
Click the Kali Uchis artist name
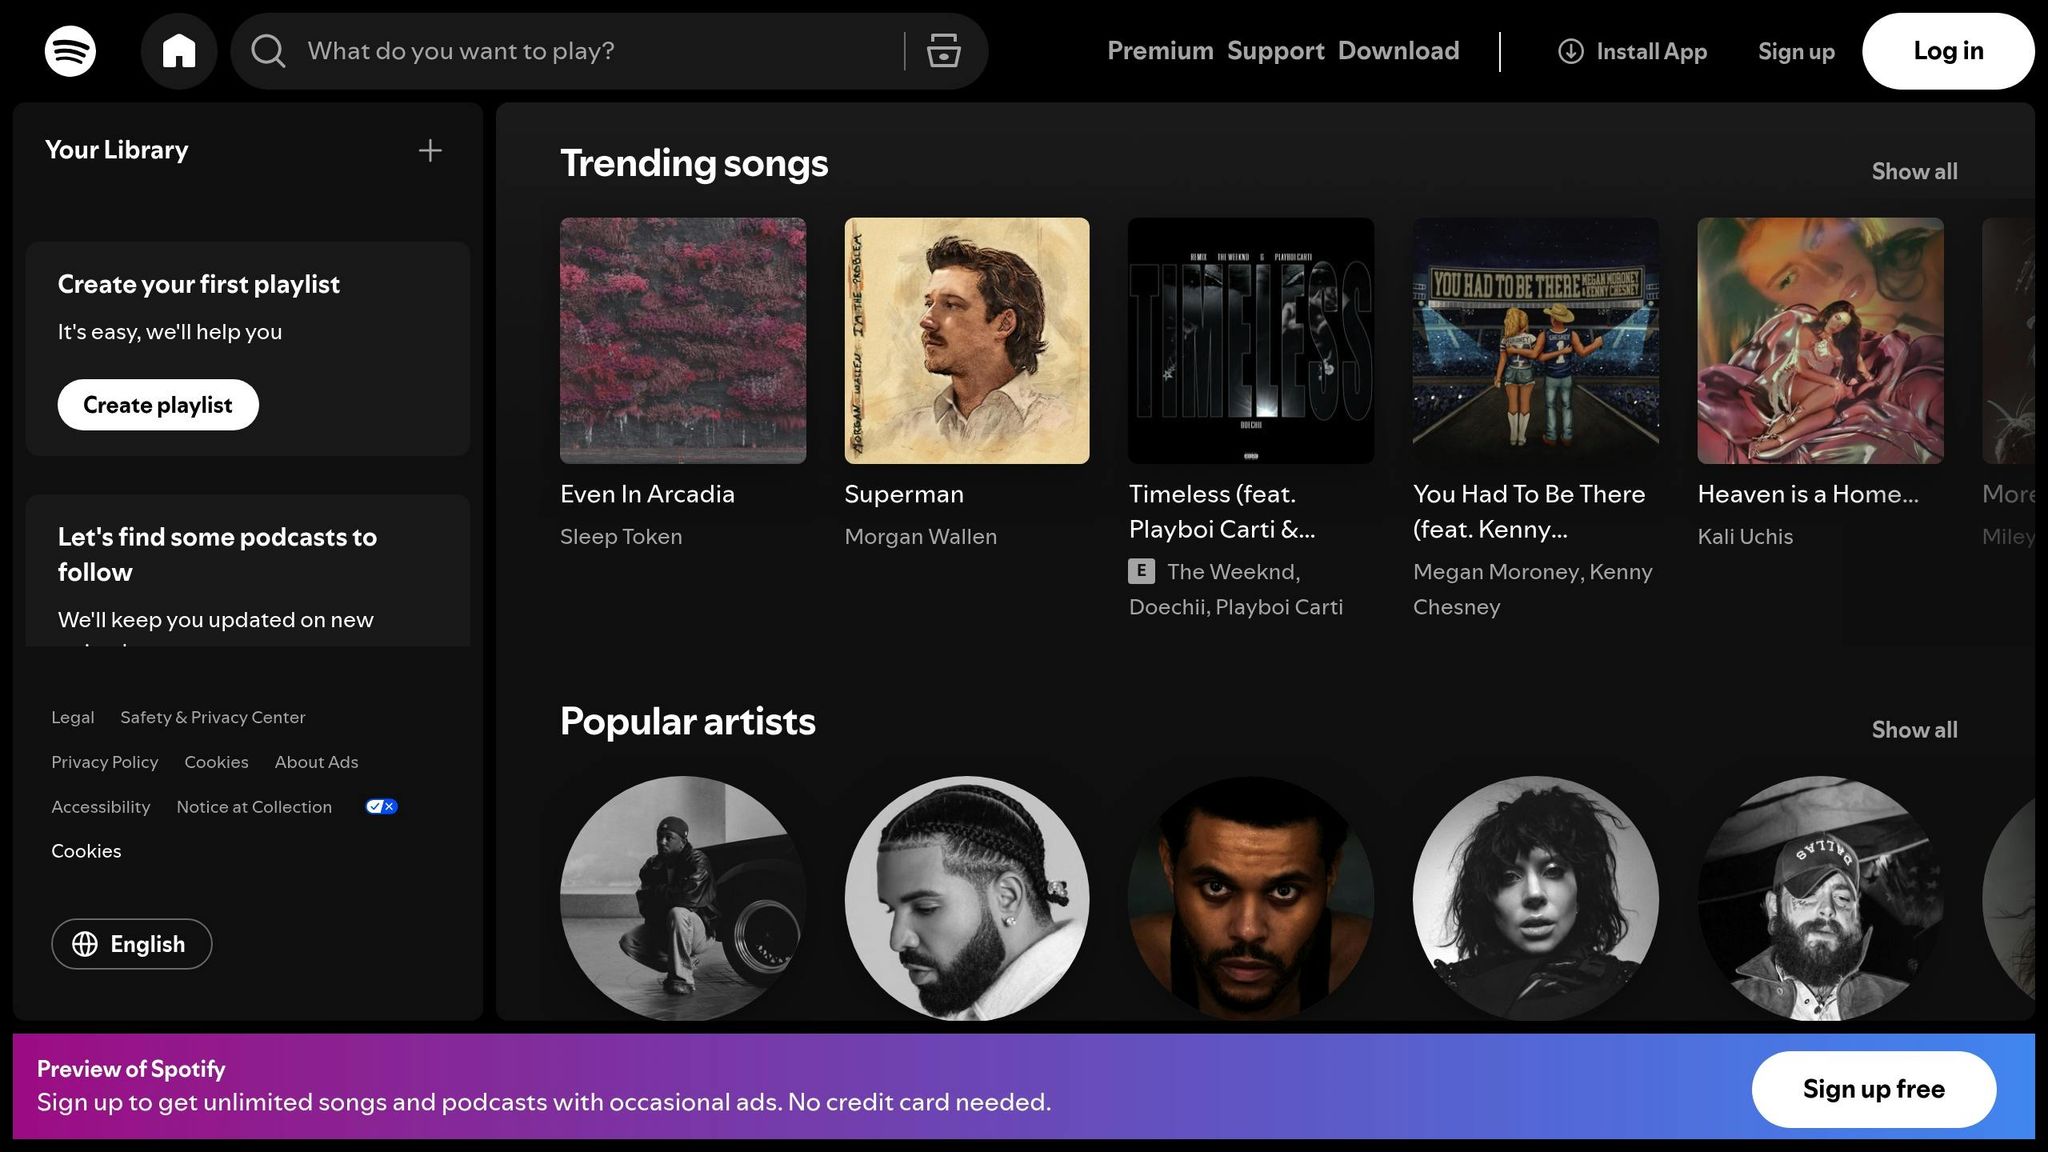1745,536
